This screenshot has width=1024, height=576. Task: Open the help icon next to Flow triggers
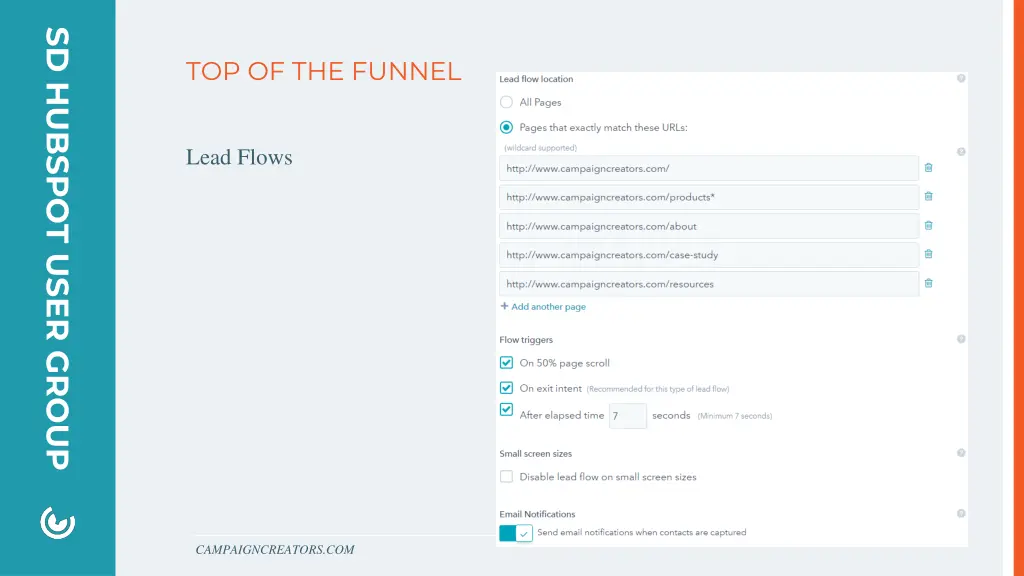961,339
